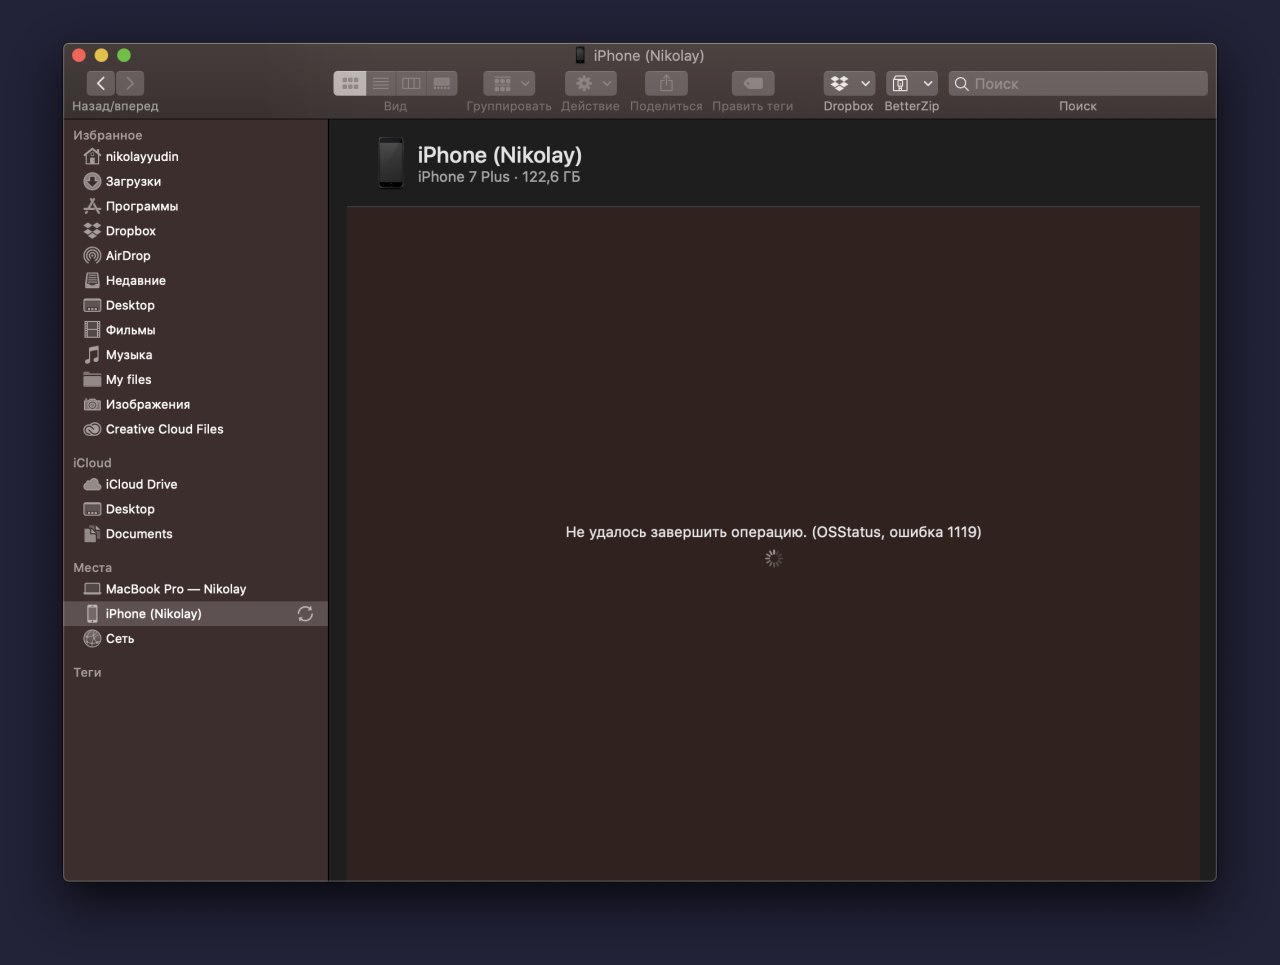Open Сеть in sidebar
This screenshot has width=1280, height=965.
196,638
